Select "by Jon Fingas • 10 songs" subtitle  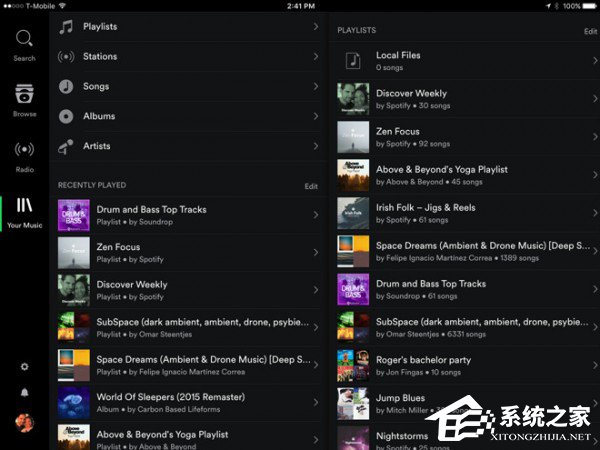coord(418,372)
